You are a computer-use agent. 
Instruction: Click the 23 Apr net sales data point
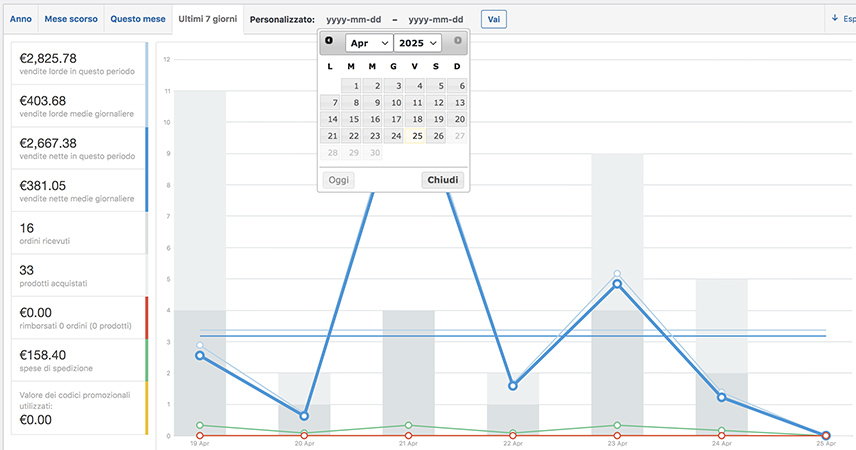point(617,284)
